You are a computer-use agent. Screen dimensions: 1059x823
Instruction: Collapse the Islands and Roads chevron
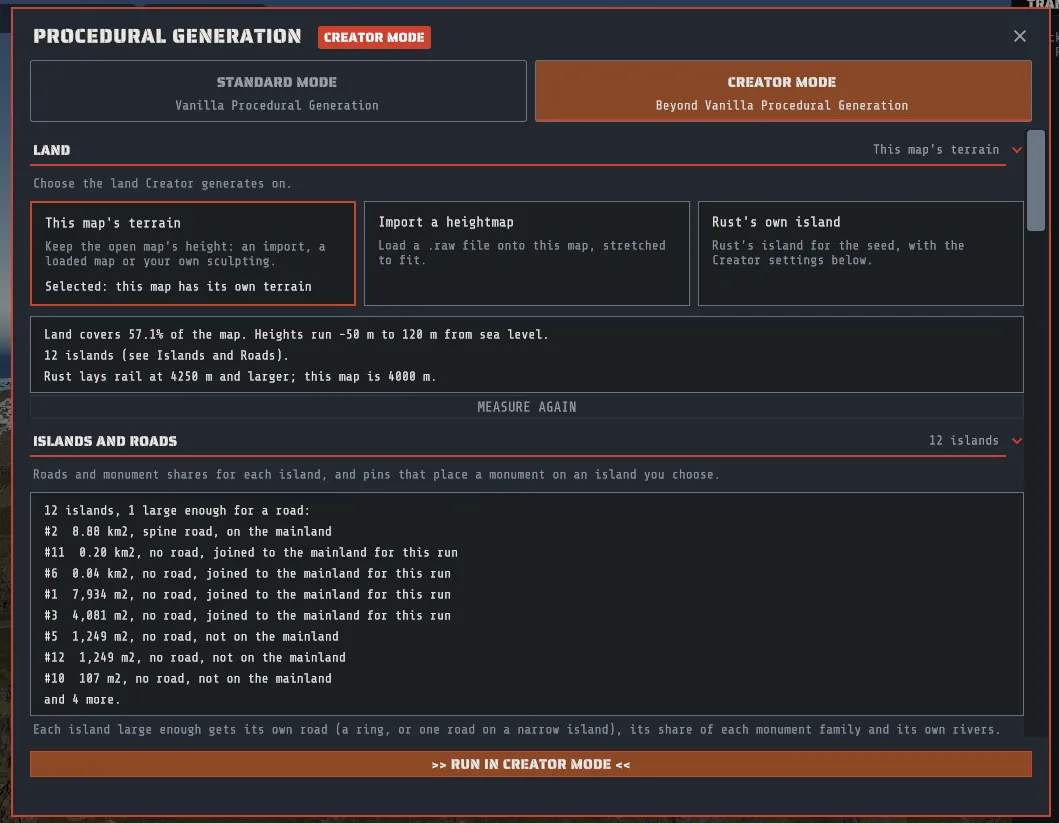[x=1016, y=441]
